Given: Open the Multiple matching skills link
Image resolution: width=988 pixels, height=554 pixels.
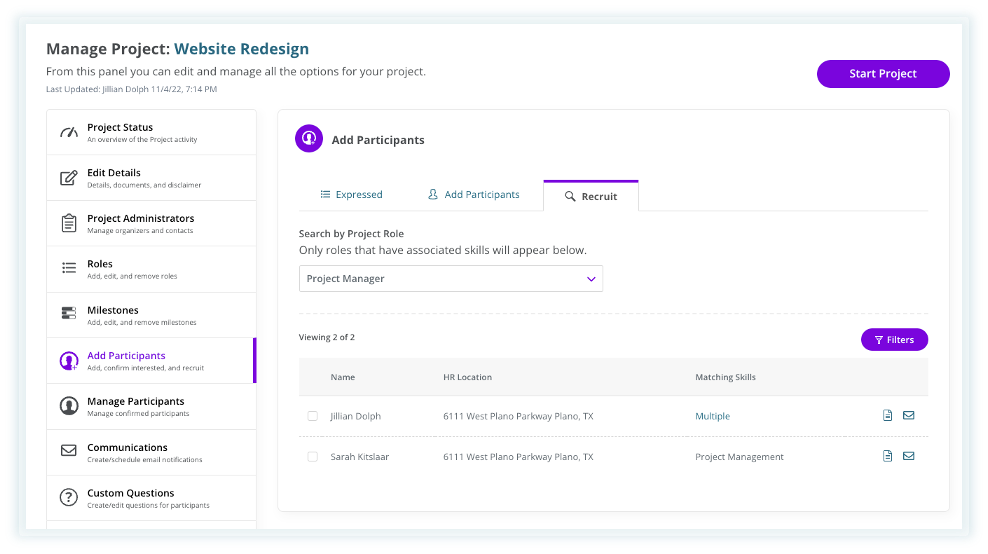Looking at the screenshot, I should (712, 416).
